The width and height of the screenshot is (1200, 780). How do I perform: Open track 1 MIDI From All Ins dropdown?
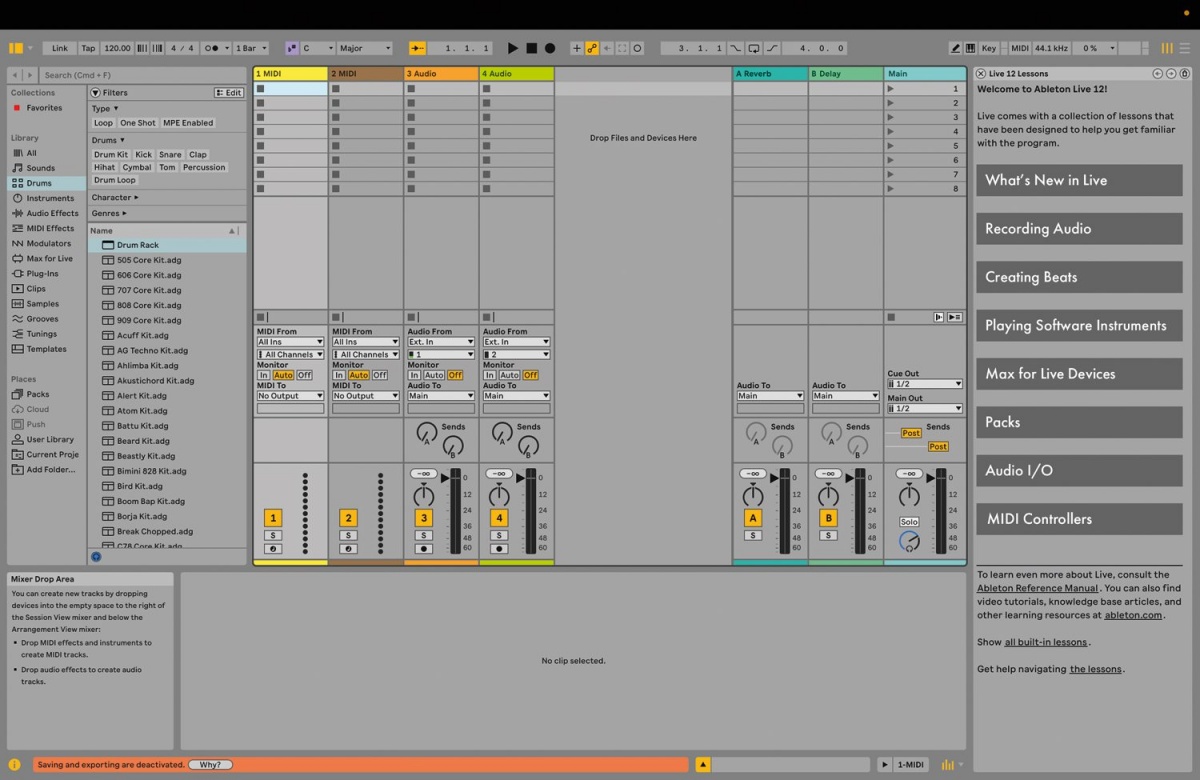pyautogui.click(x=291, y=342)
